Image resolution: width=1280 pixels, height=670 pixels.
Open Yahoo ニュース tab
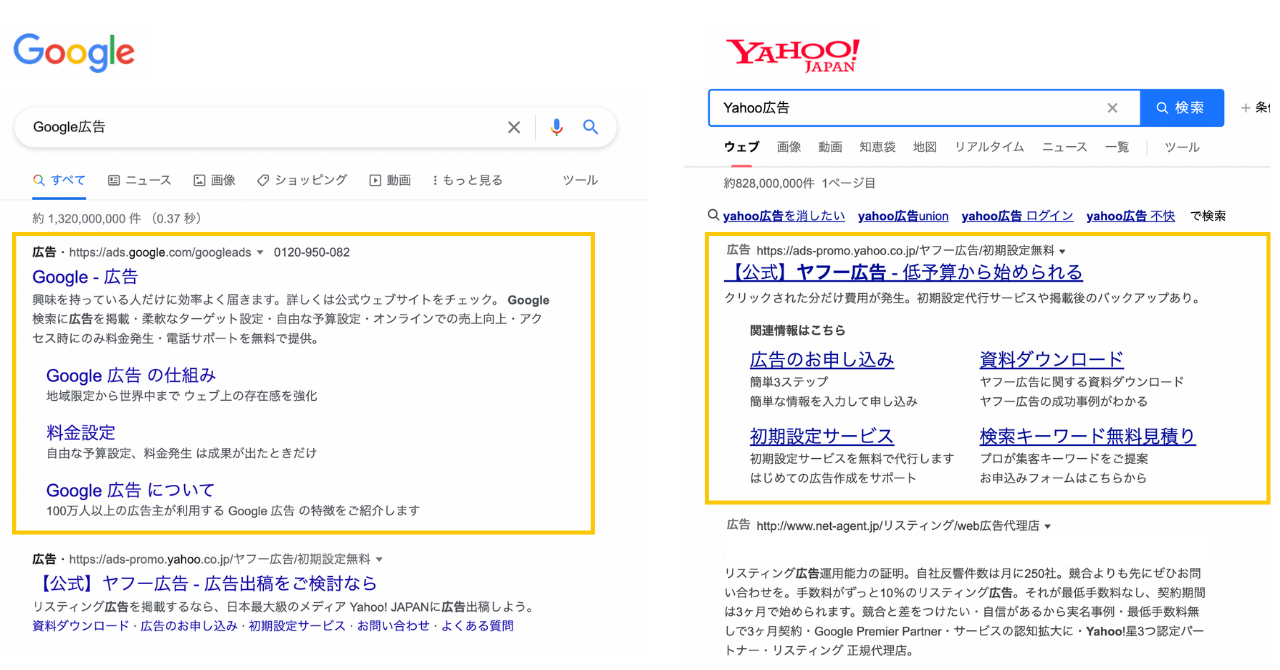[x=1064, y=147]
